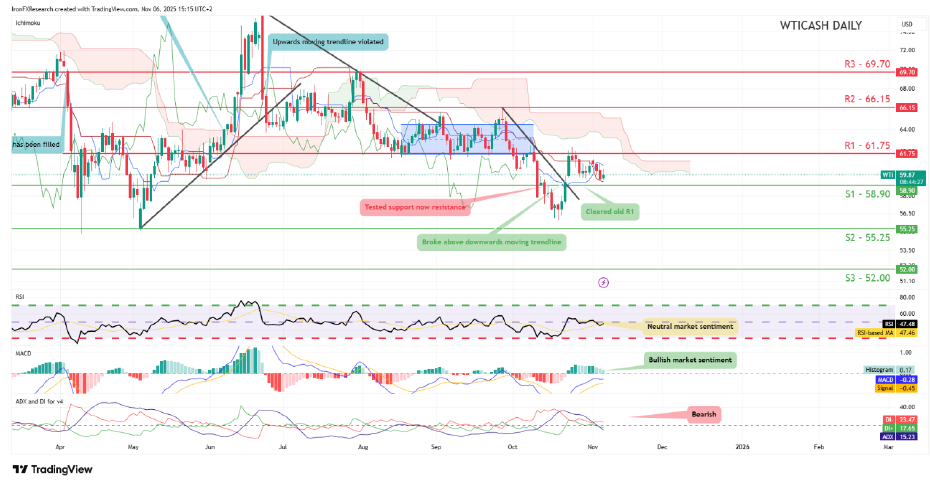Image resolution: width=930 pixels, height=489 pixels.
Task: Select the 'Upwards moving trendline violated' callout
Action: [328, 42]
